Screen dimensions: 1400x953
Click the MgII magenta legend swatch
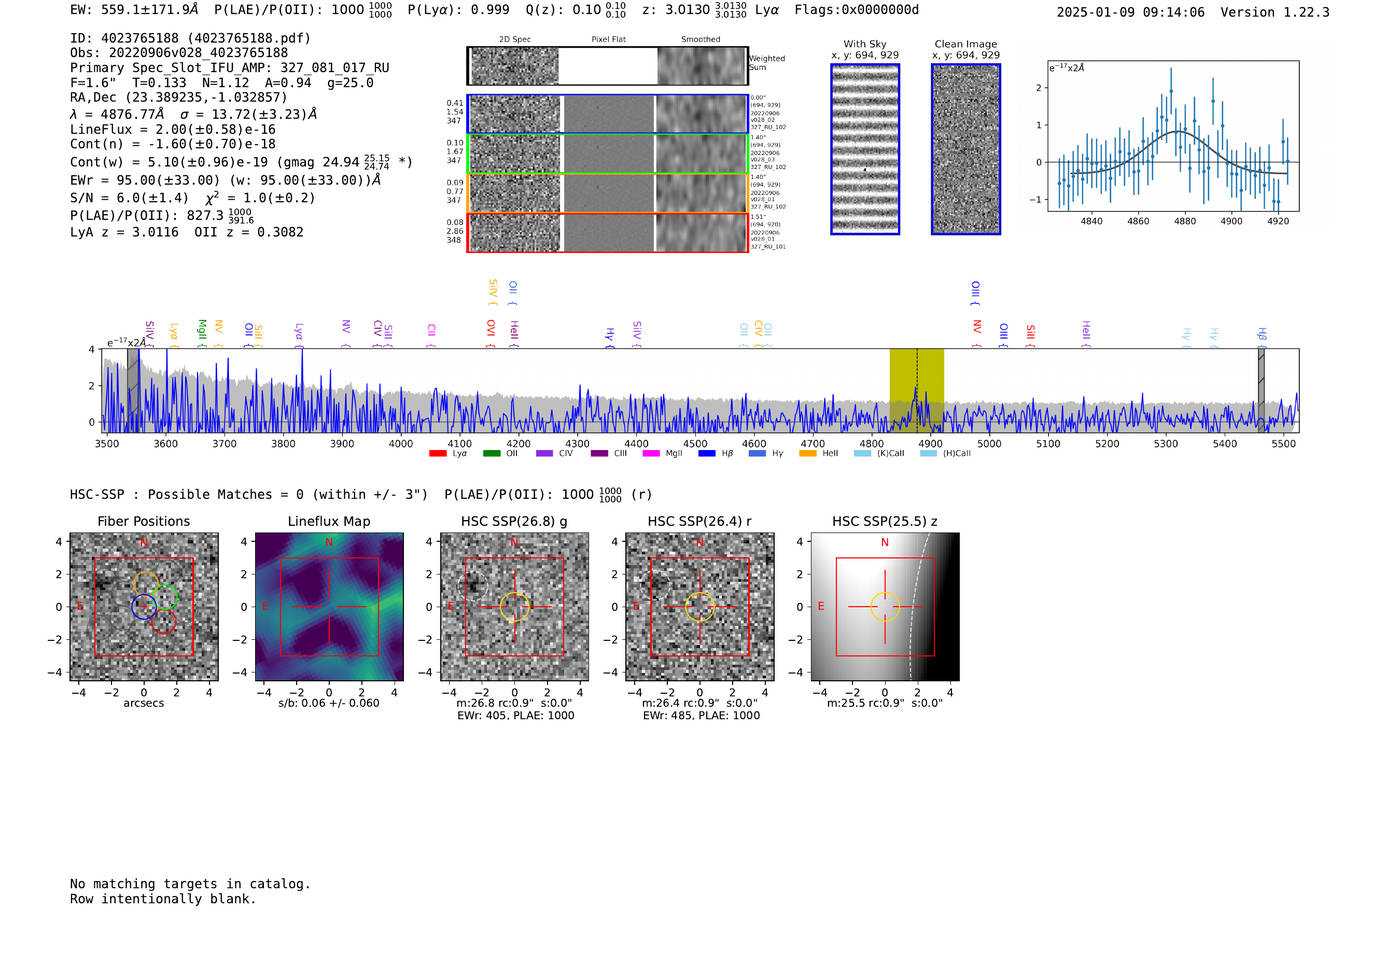(x=651, y=454)
